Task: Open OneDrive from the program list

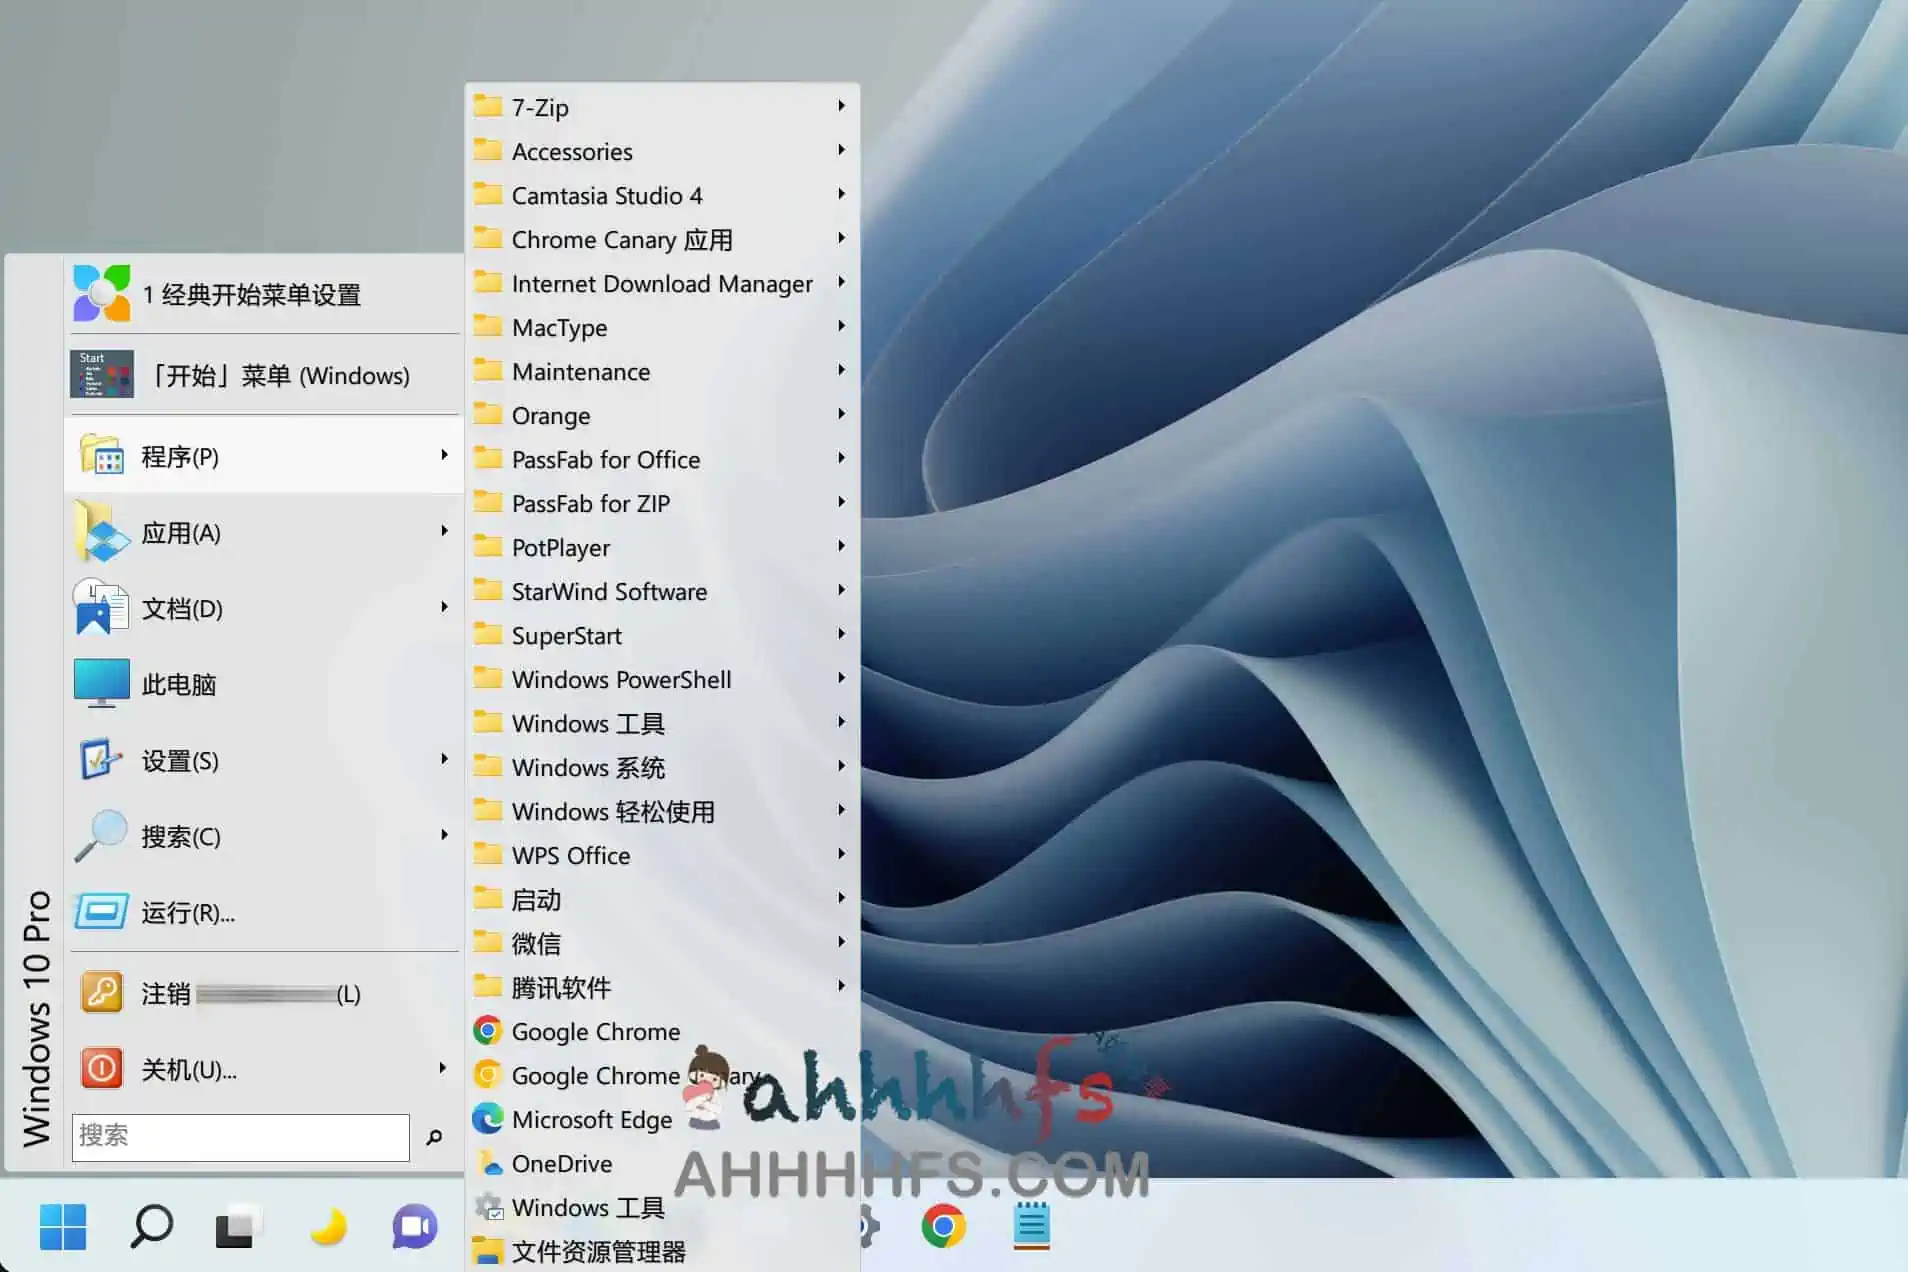Action: 562,1163
